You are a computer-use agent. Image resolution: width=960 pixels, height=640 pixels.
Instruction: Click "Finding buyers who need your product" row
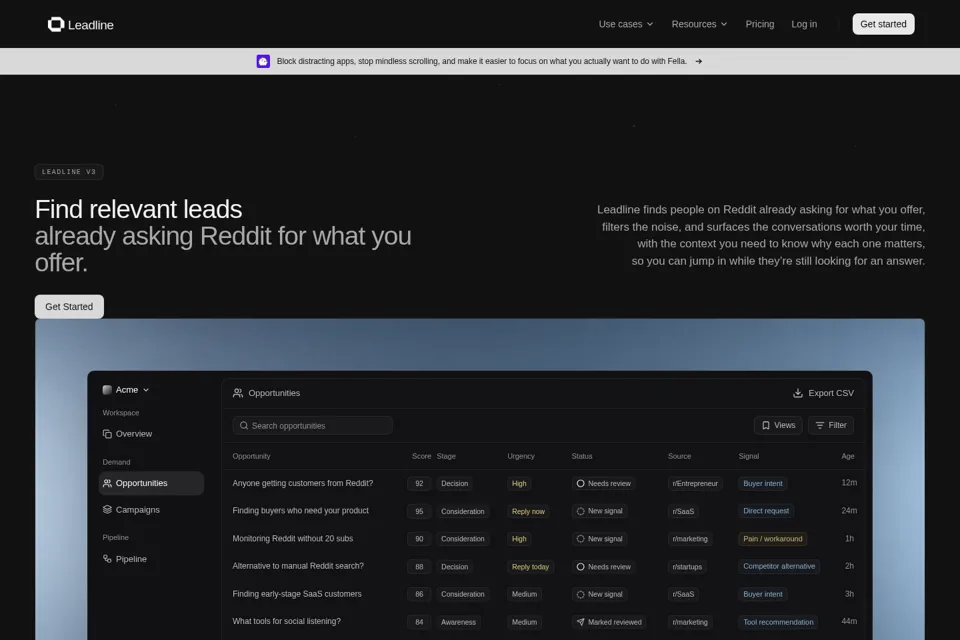(x=544, y=511)
